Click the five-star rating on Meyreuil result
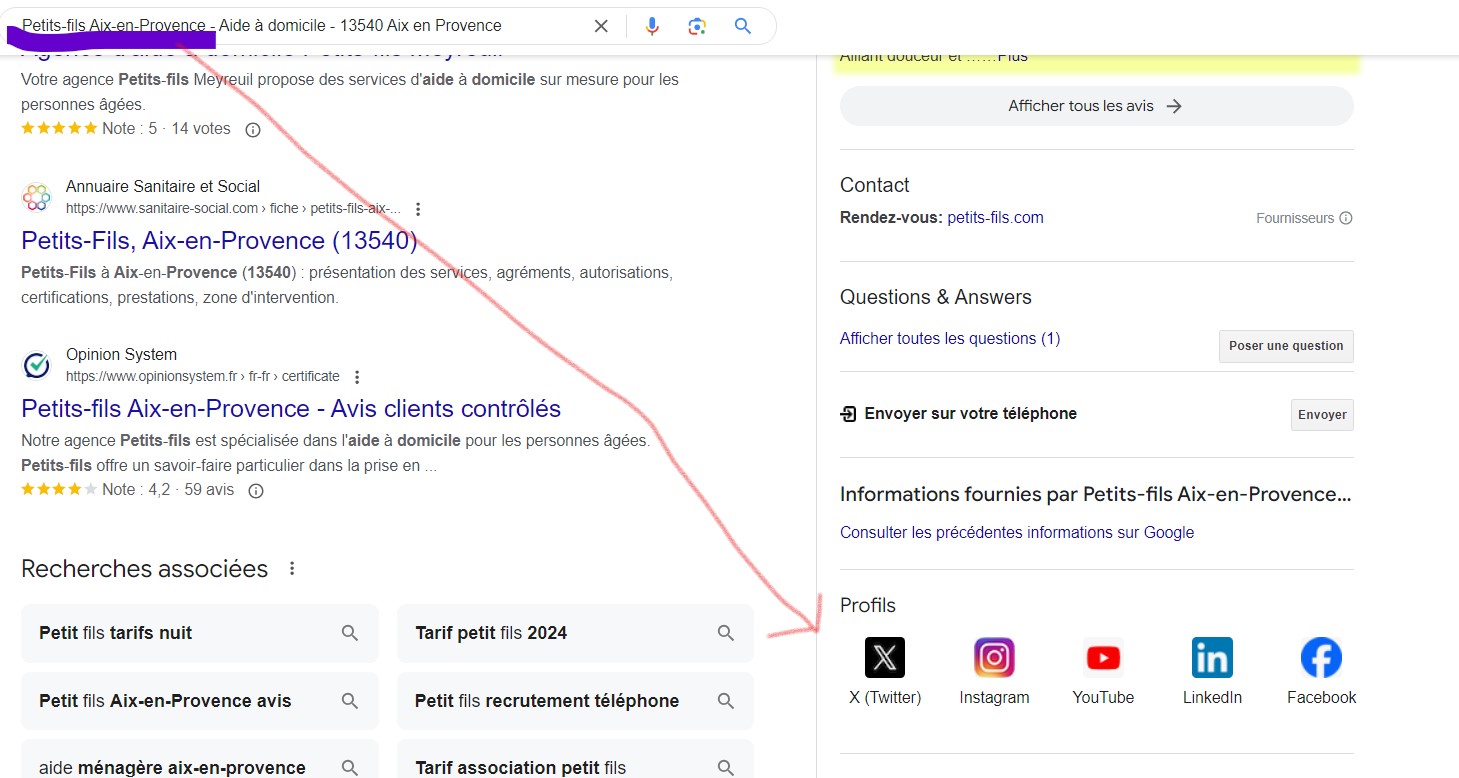 [x=59, y=129]
